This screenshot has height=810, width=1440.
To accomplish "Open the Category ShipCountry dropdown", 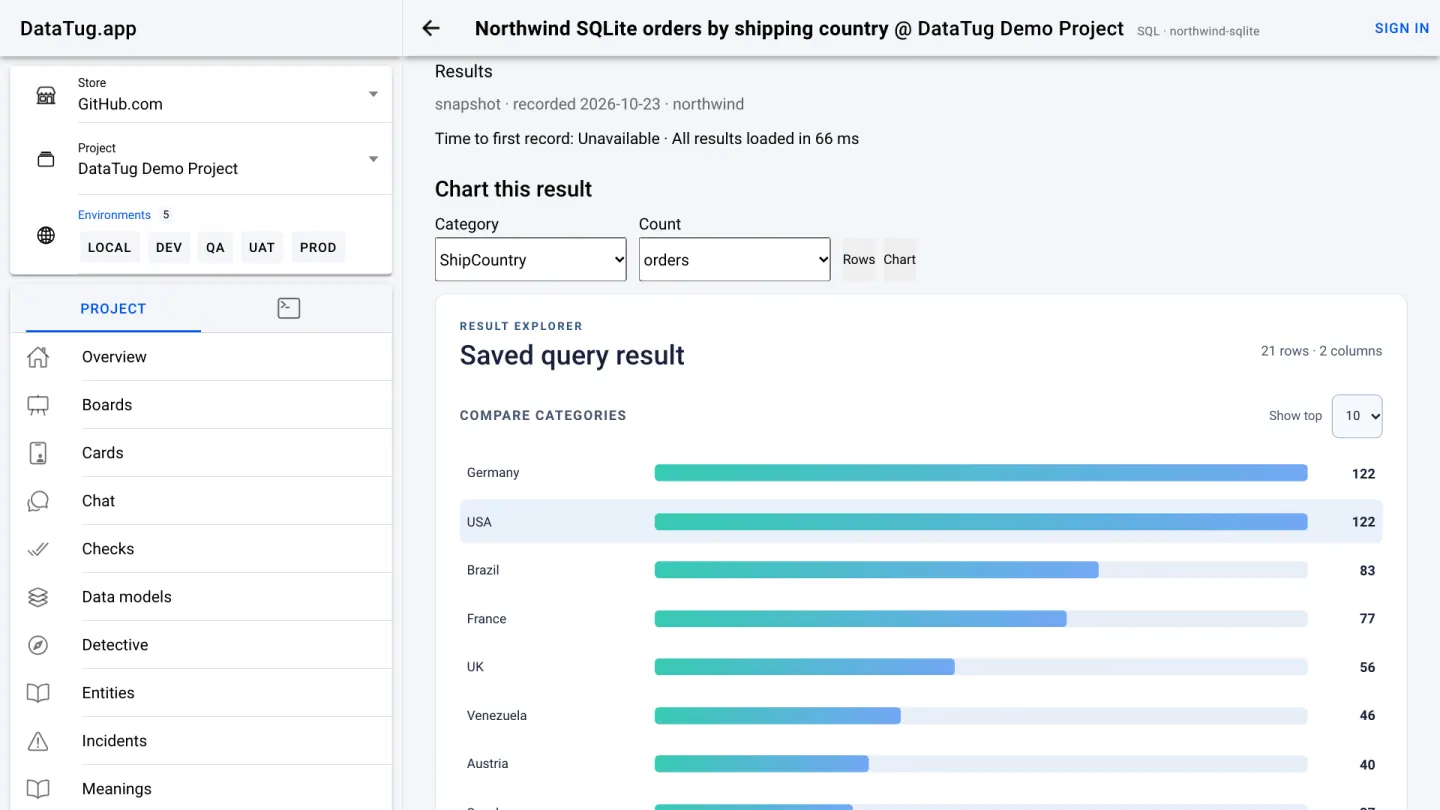I will tap(531, 259).
